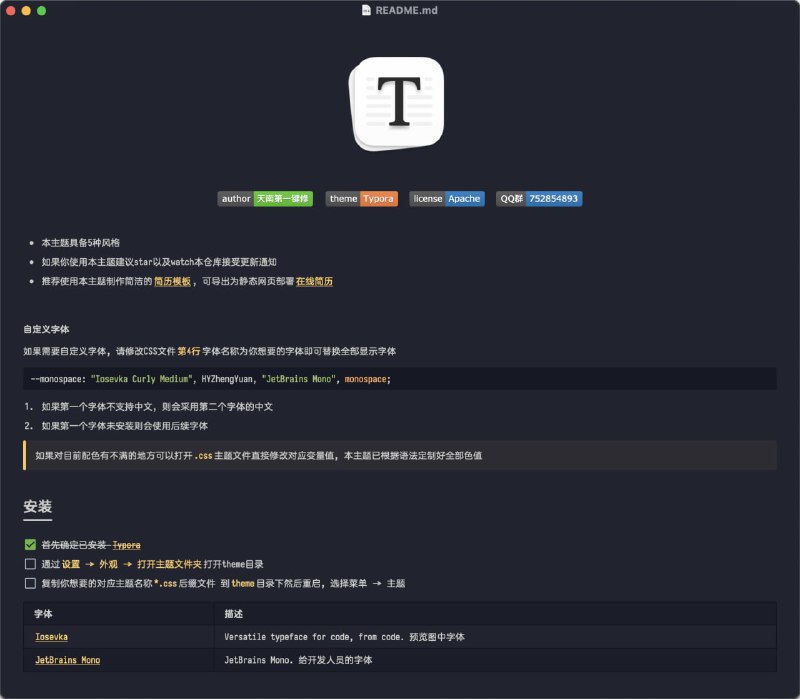This screenshot has height=699, width=800.
Task: Follow the 在线简历 link
Action: pos(314,281)
